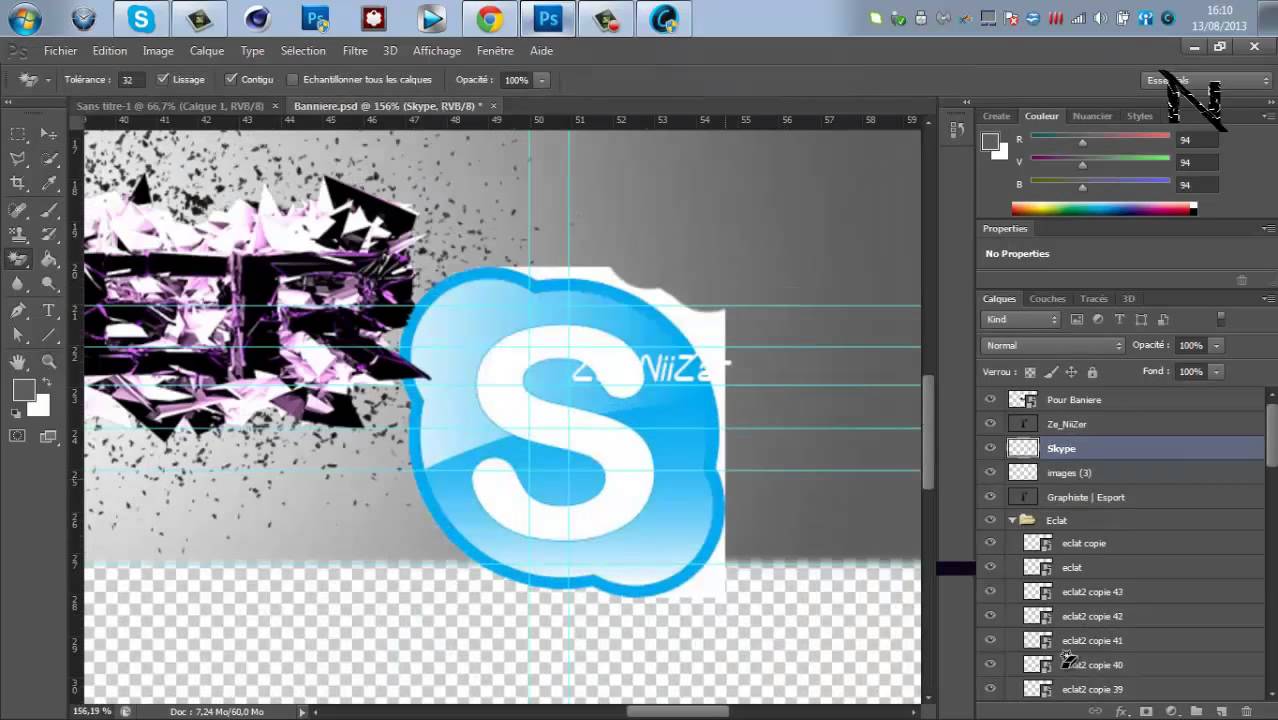The height and width of the screenshot is (720, 1278).
Task: Switch to the Nuancier tab
Action: coord(1092,116)
